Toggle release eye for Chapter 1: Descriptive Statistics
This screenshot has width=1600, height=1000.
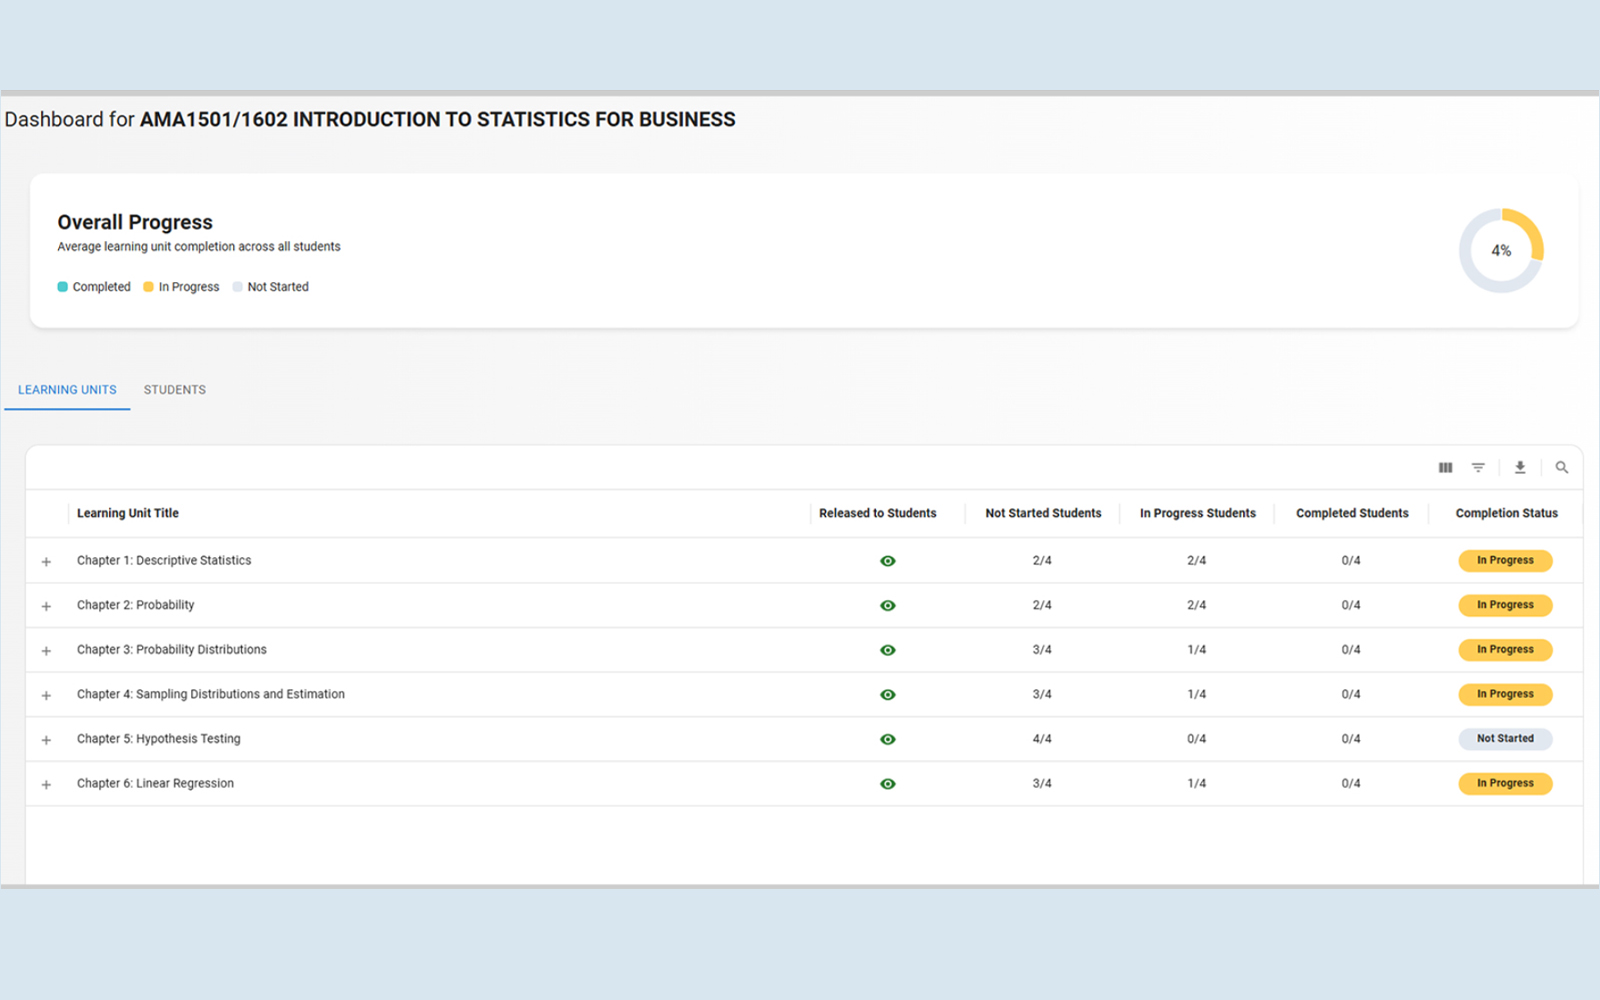[x=887, y=561]
